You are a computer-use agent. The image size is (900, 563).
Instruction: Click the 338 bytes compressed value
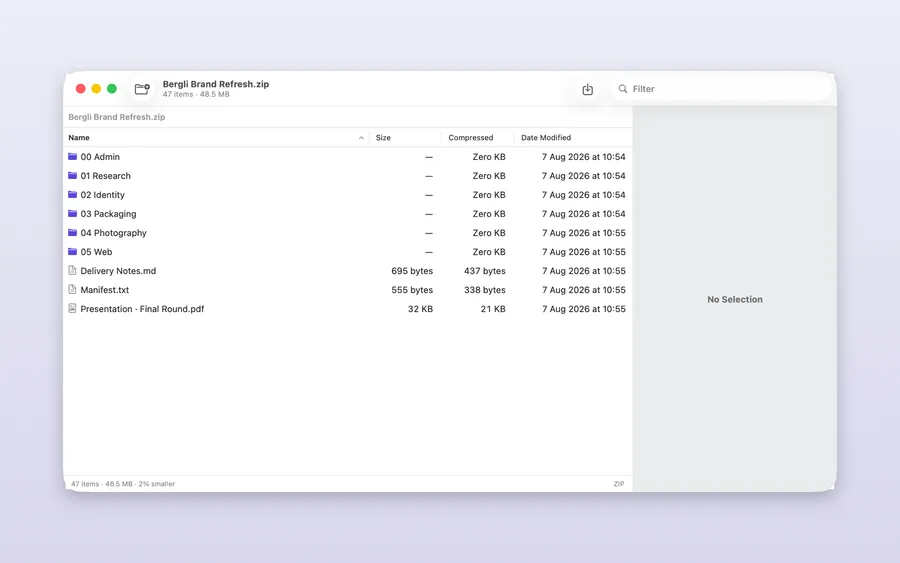click(484, 290)
